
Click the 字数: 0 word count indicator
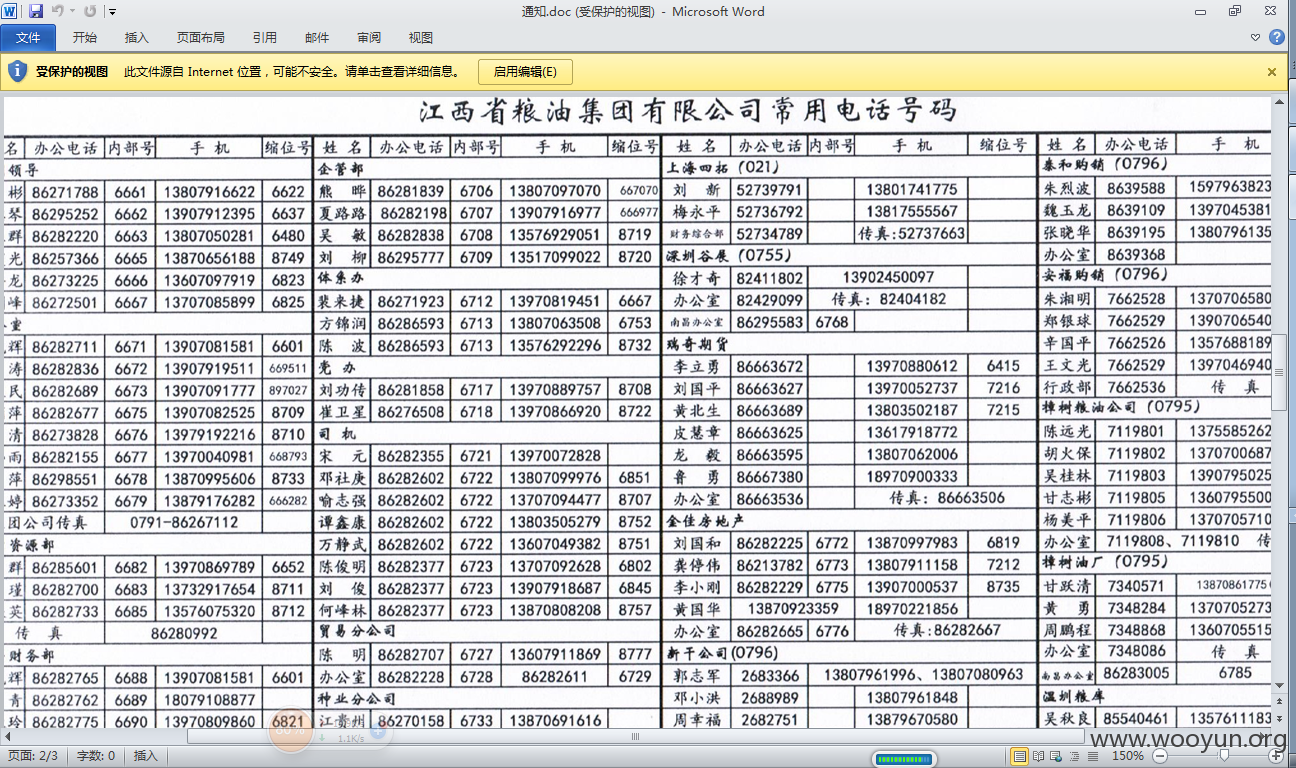(96, 756)
